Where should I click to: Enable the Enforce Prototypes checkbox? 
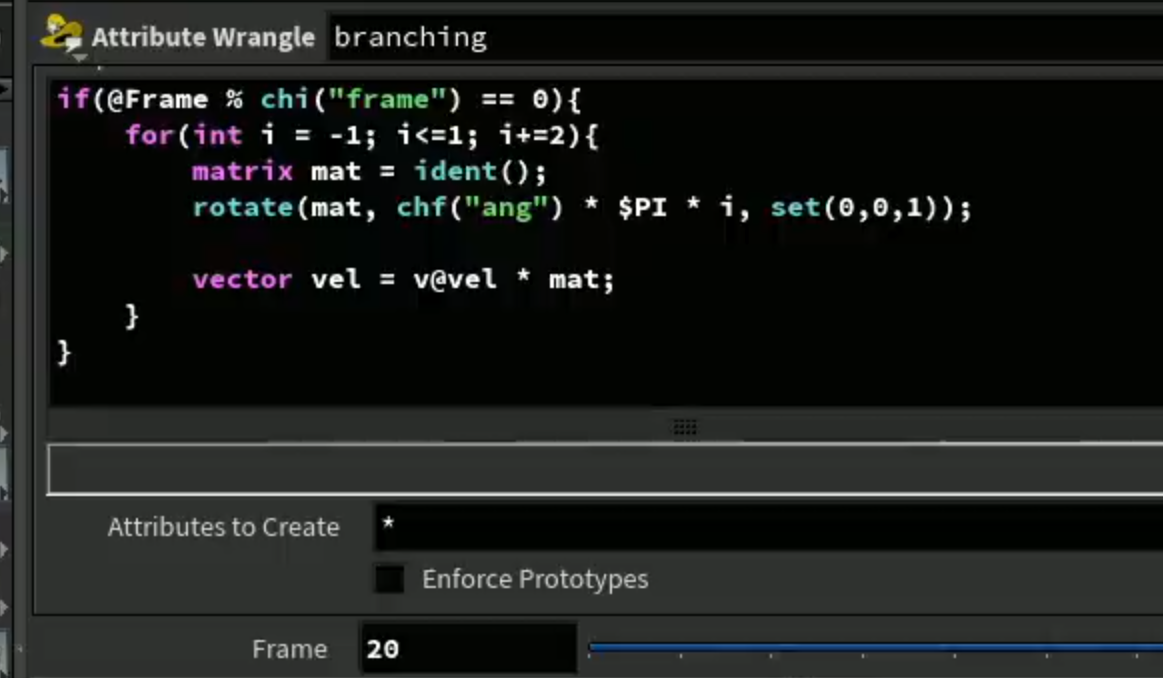pos(389,579)
